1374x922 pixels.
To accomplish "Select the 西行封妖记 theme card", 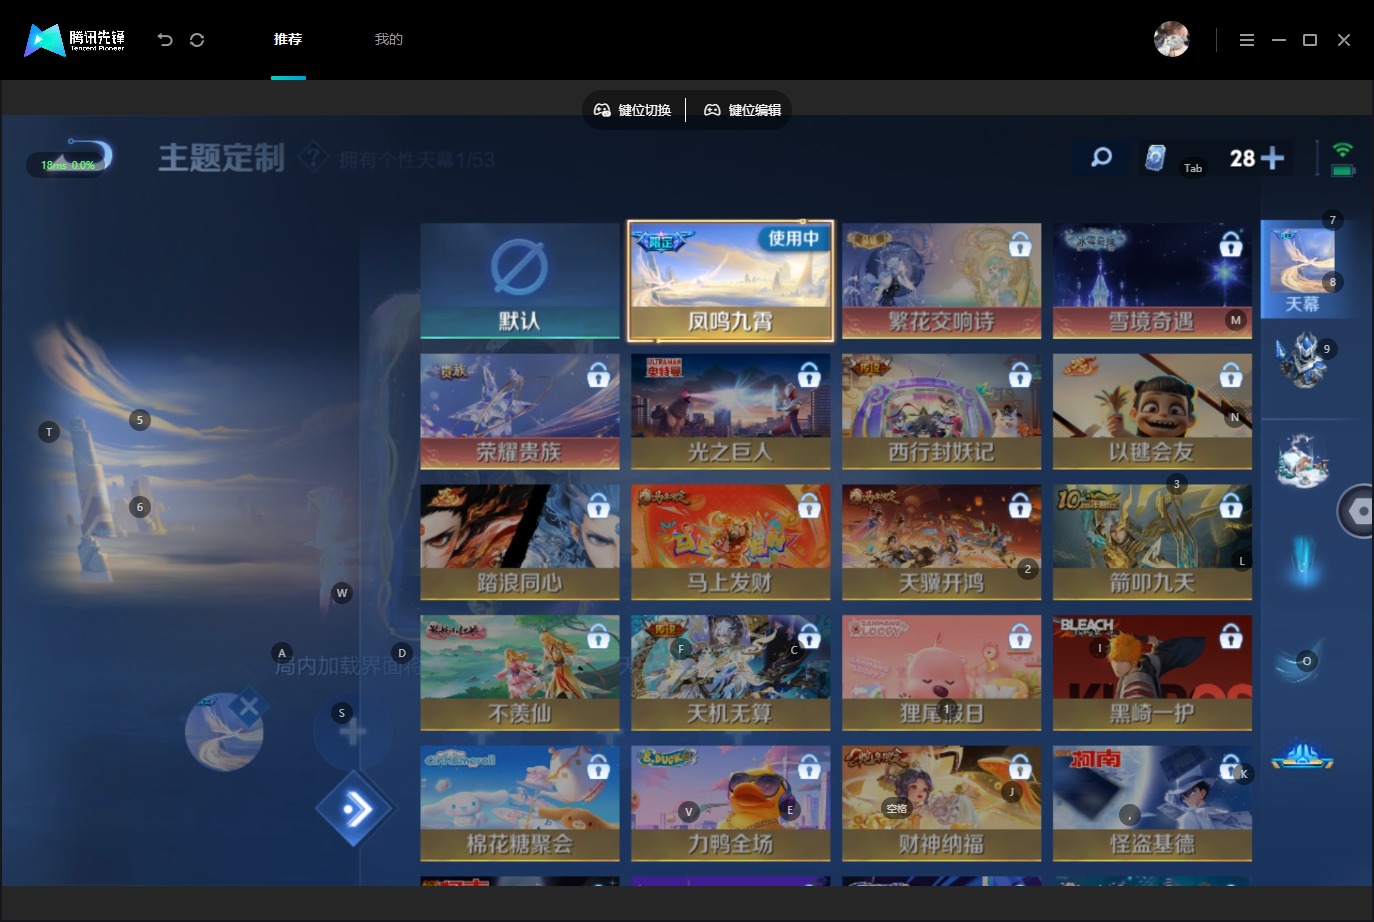I will pos(942,411).
